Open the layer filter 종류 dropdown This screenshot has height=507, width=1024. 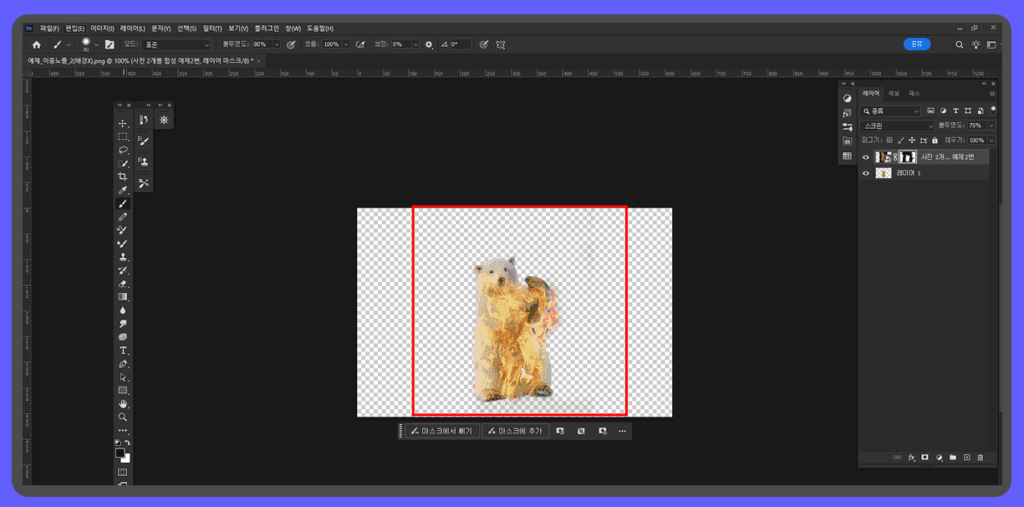pos(890,110)
